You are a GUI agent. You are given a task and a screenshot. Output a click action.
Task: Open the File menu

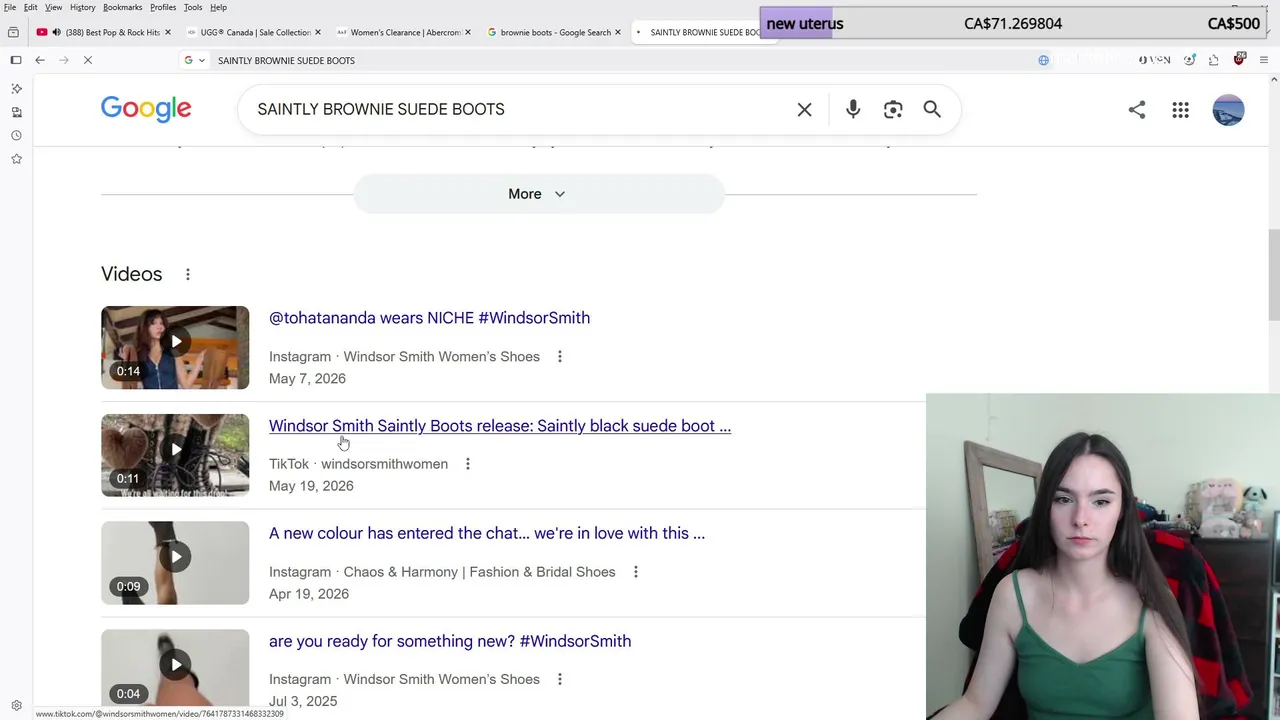pos(10,7)
